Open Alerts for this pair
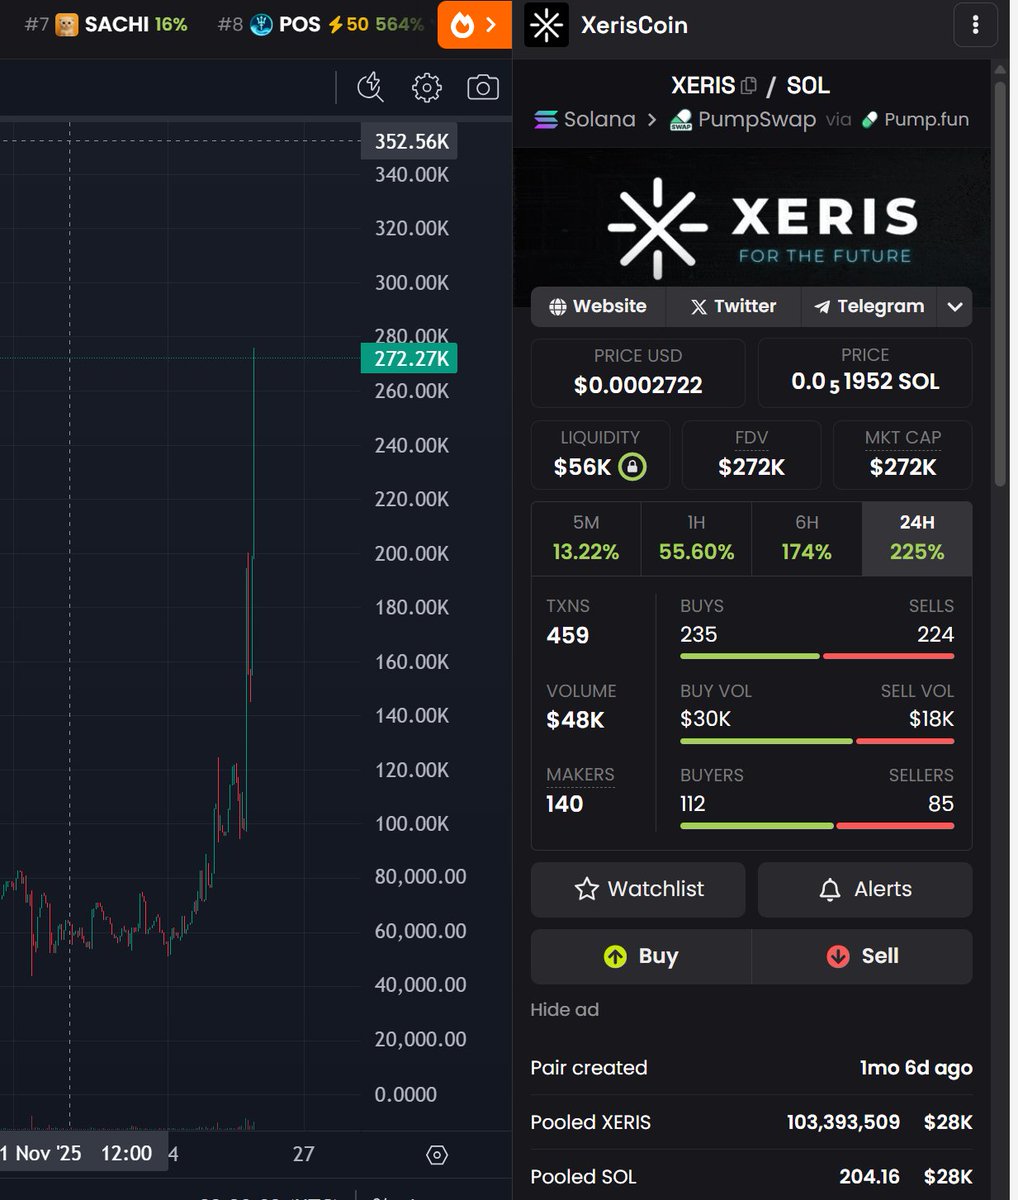Screen dimensions: 1018x1200 [x=865, y=889]
